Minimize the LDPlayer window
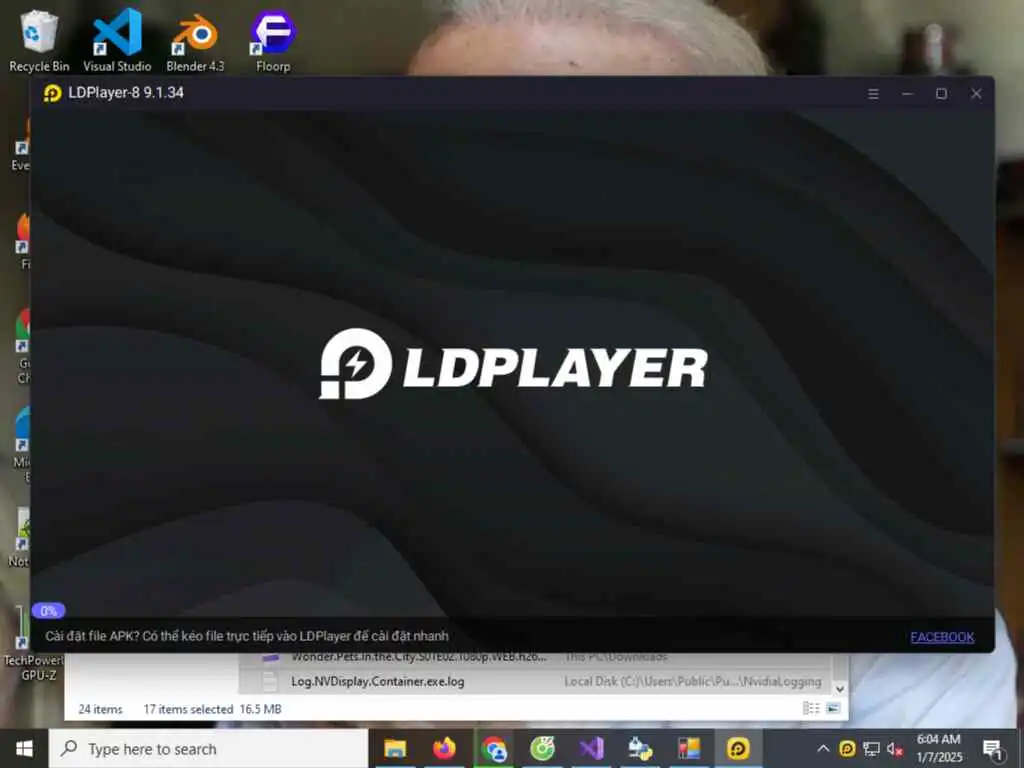The width and height of the screenshot is (1024, 768). 907,94
